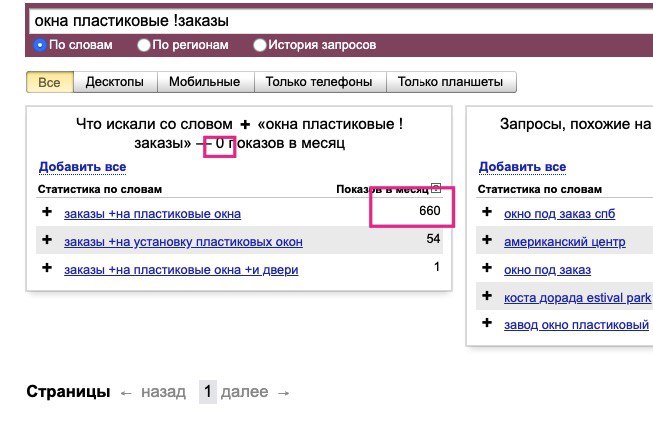Image resolution: width=653 pixels, height=428 pixels.
Task: Click help icon next to 'Показов в месяц'
Action: [x=436, y=188]
